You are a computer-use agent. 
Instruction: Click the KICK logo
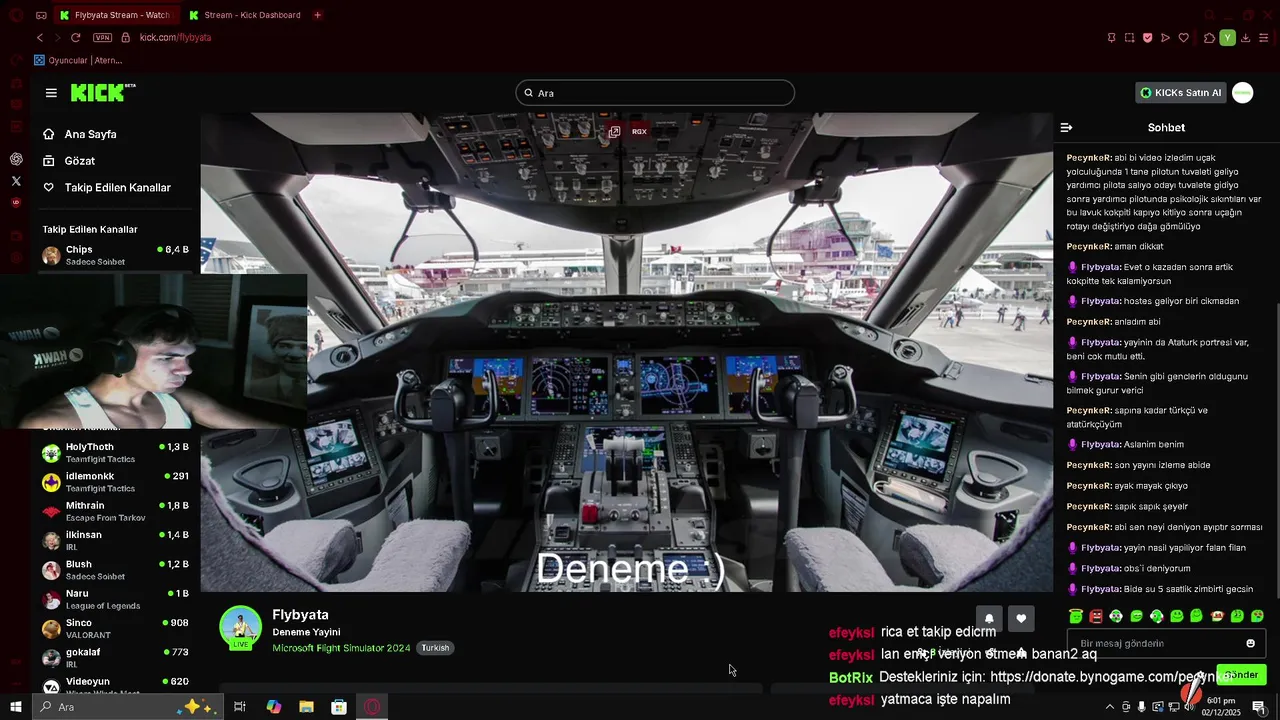(102, 93)
